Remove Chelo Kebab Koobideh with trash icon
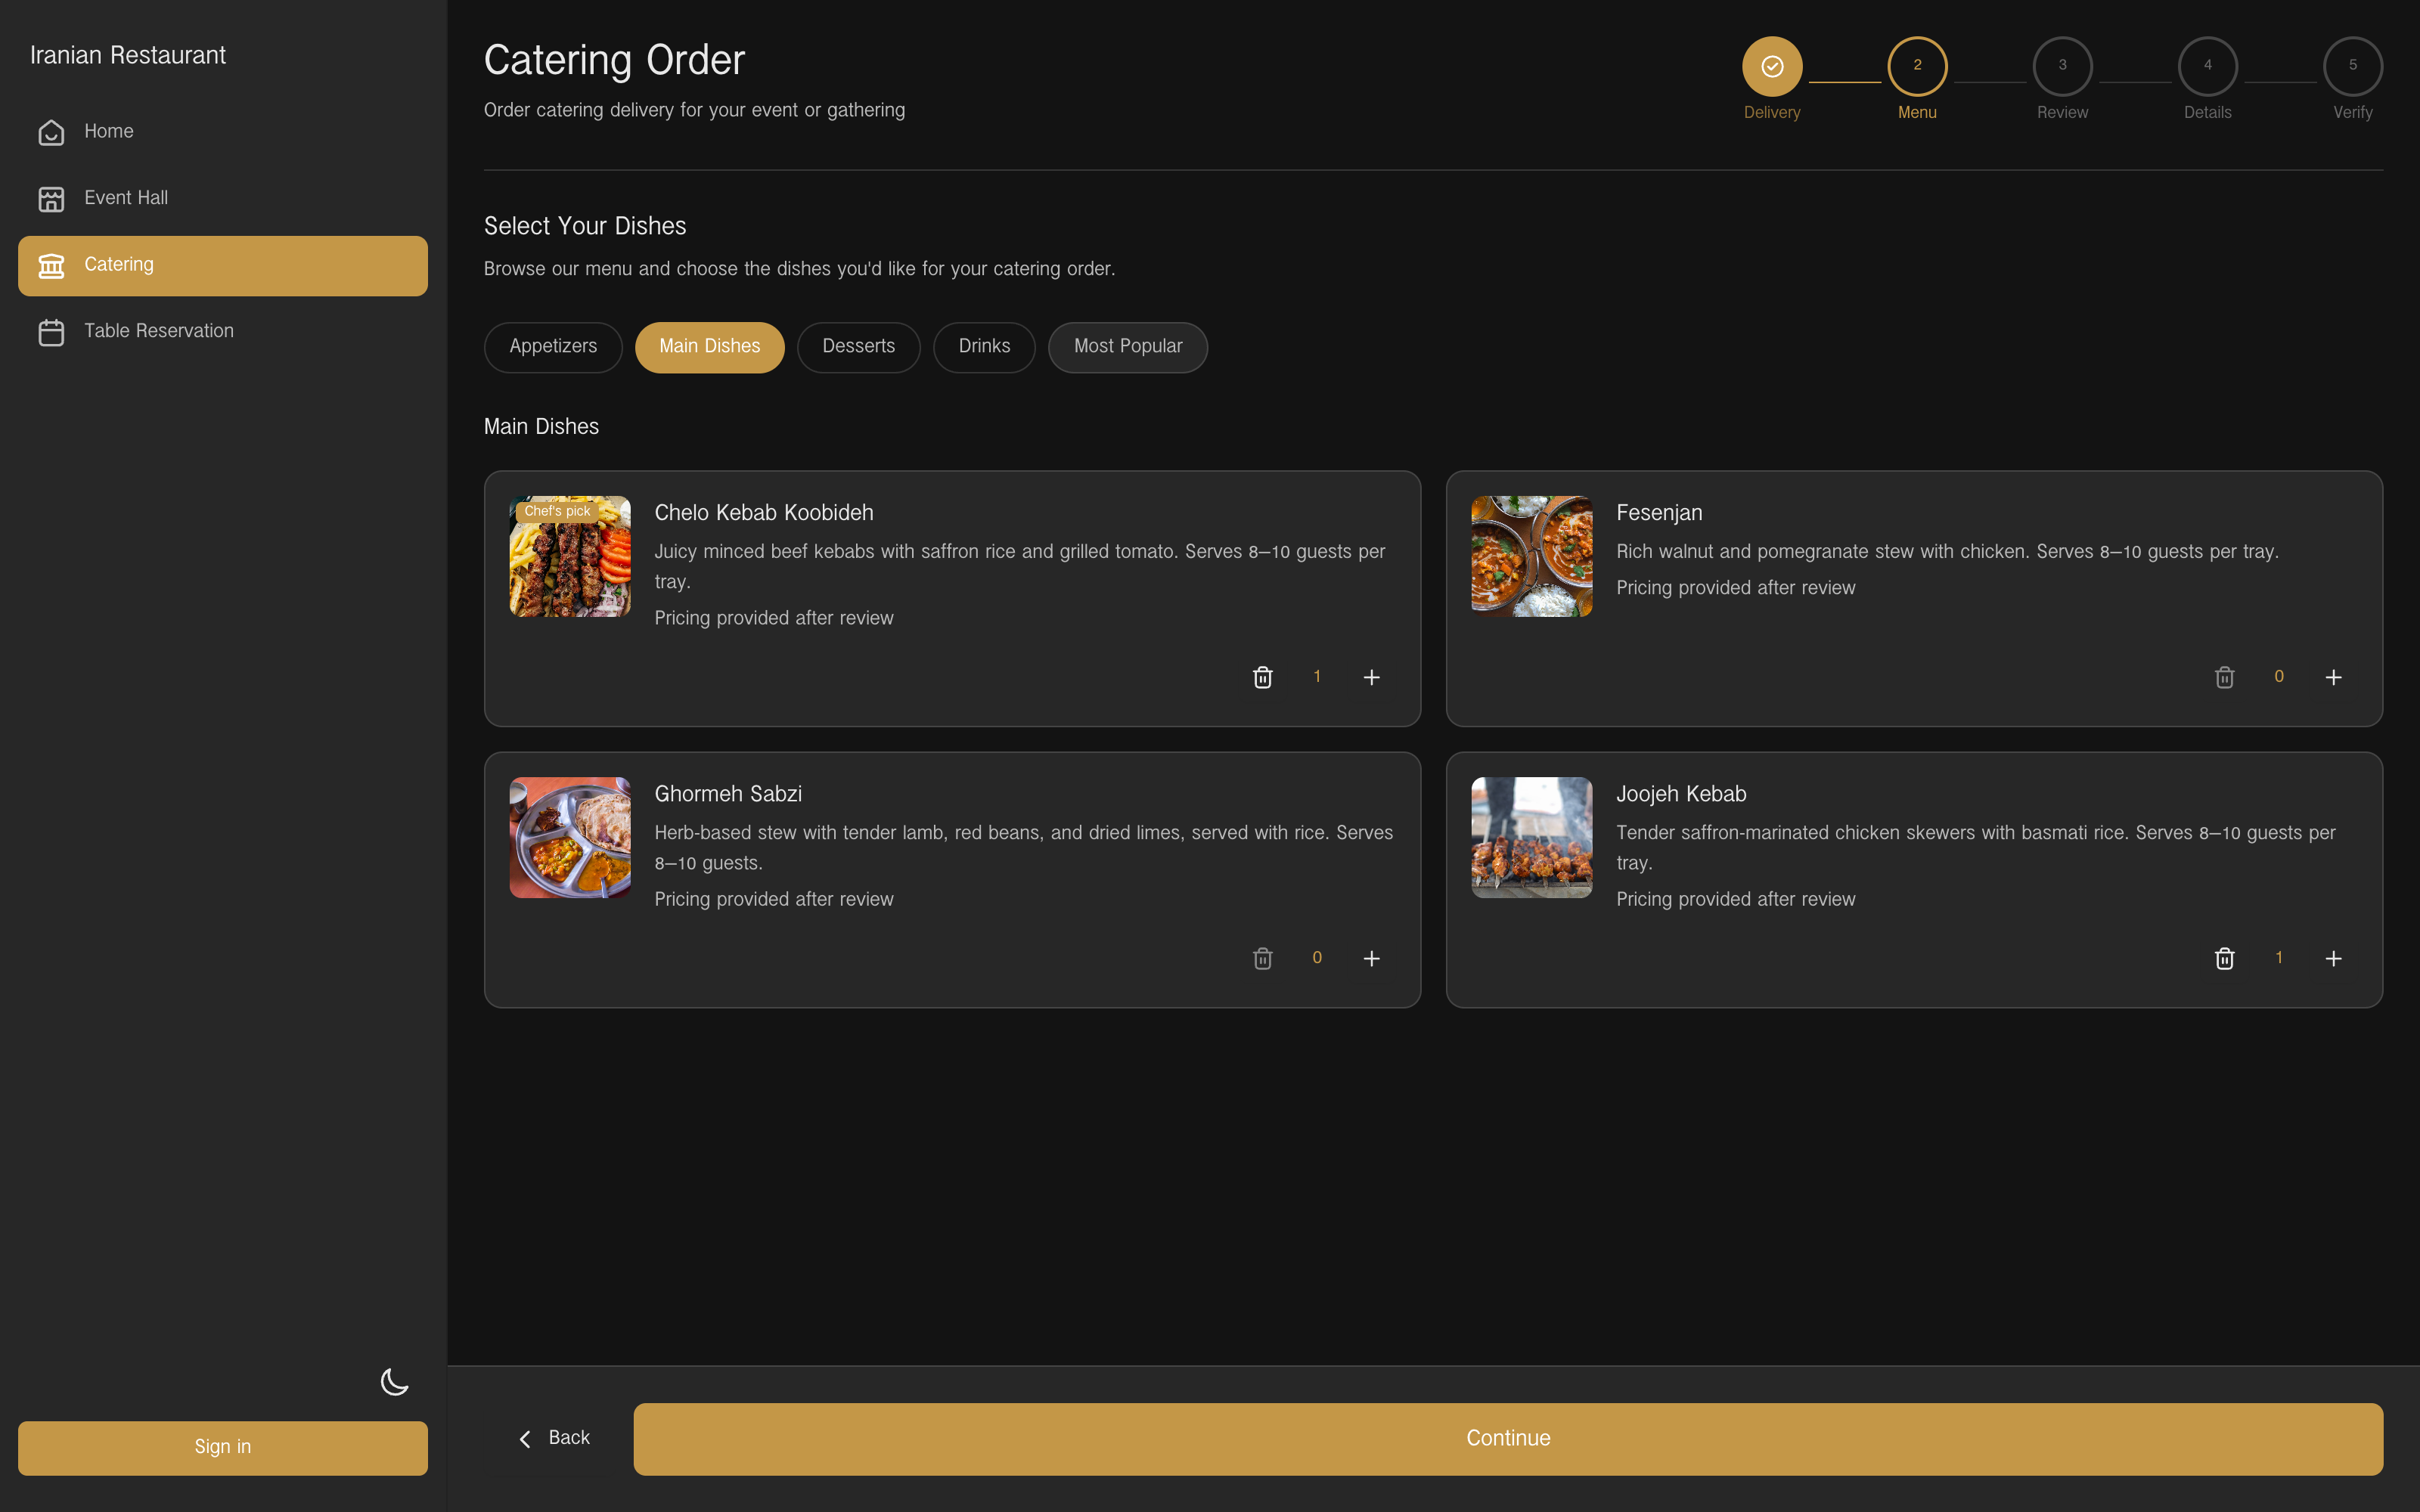The width and height of the screenshot is (2420, 1512). [x=1263, y=677]
